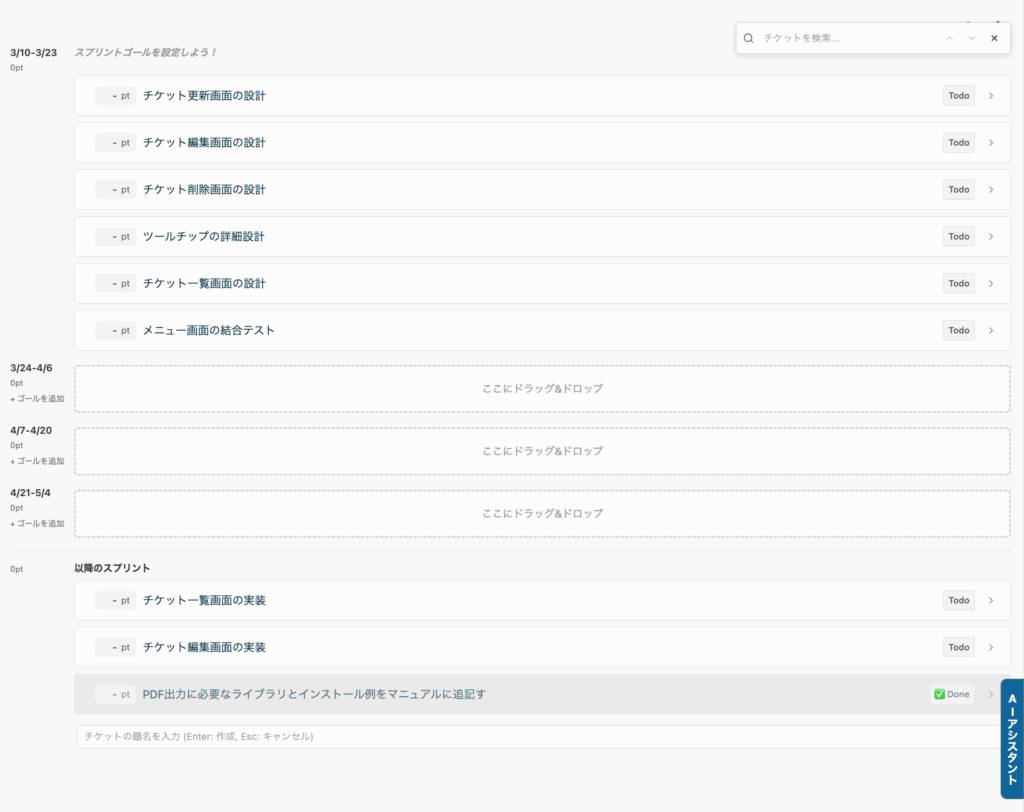Jump to previous search result arrow

(x=950, y=38)
